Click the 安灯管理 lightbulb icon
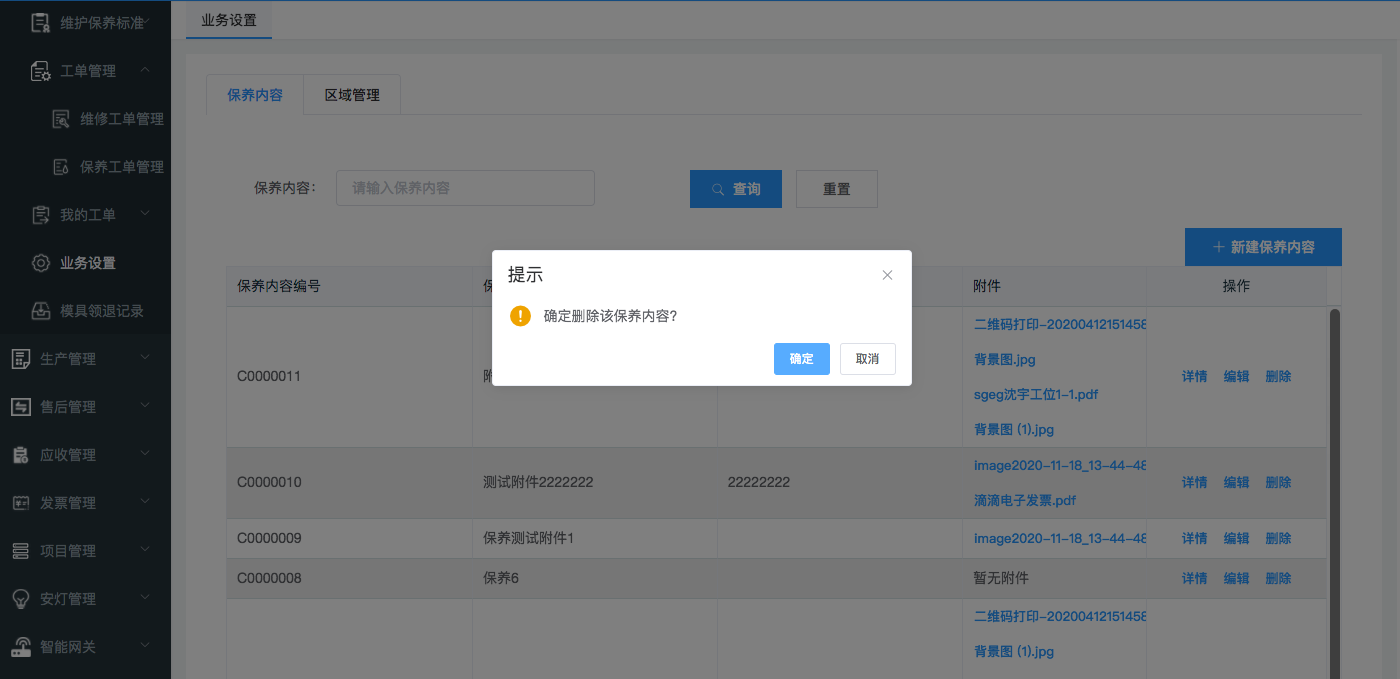The width and height of the screenshot is (1400, 679). 21,599
